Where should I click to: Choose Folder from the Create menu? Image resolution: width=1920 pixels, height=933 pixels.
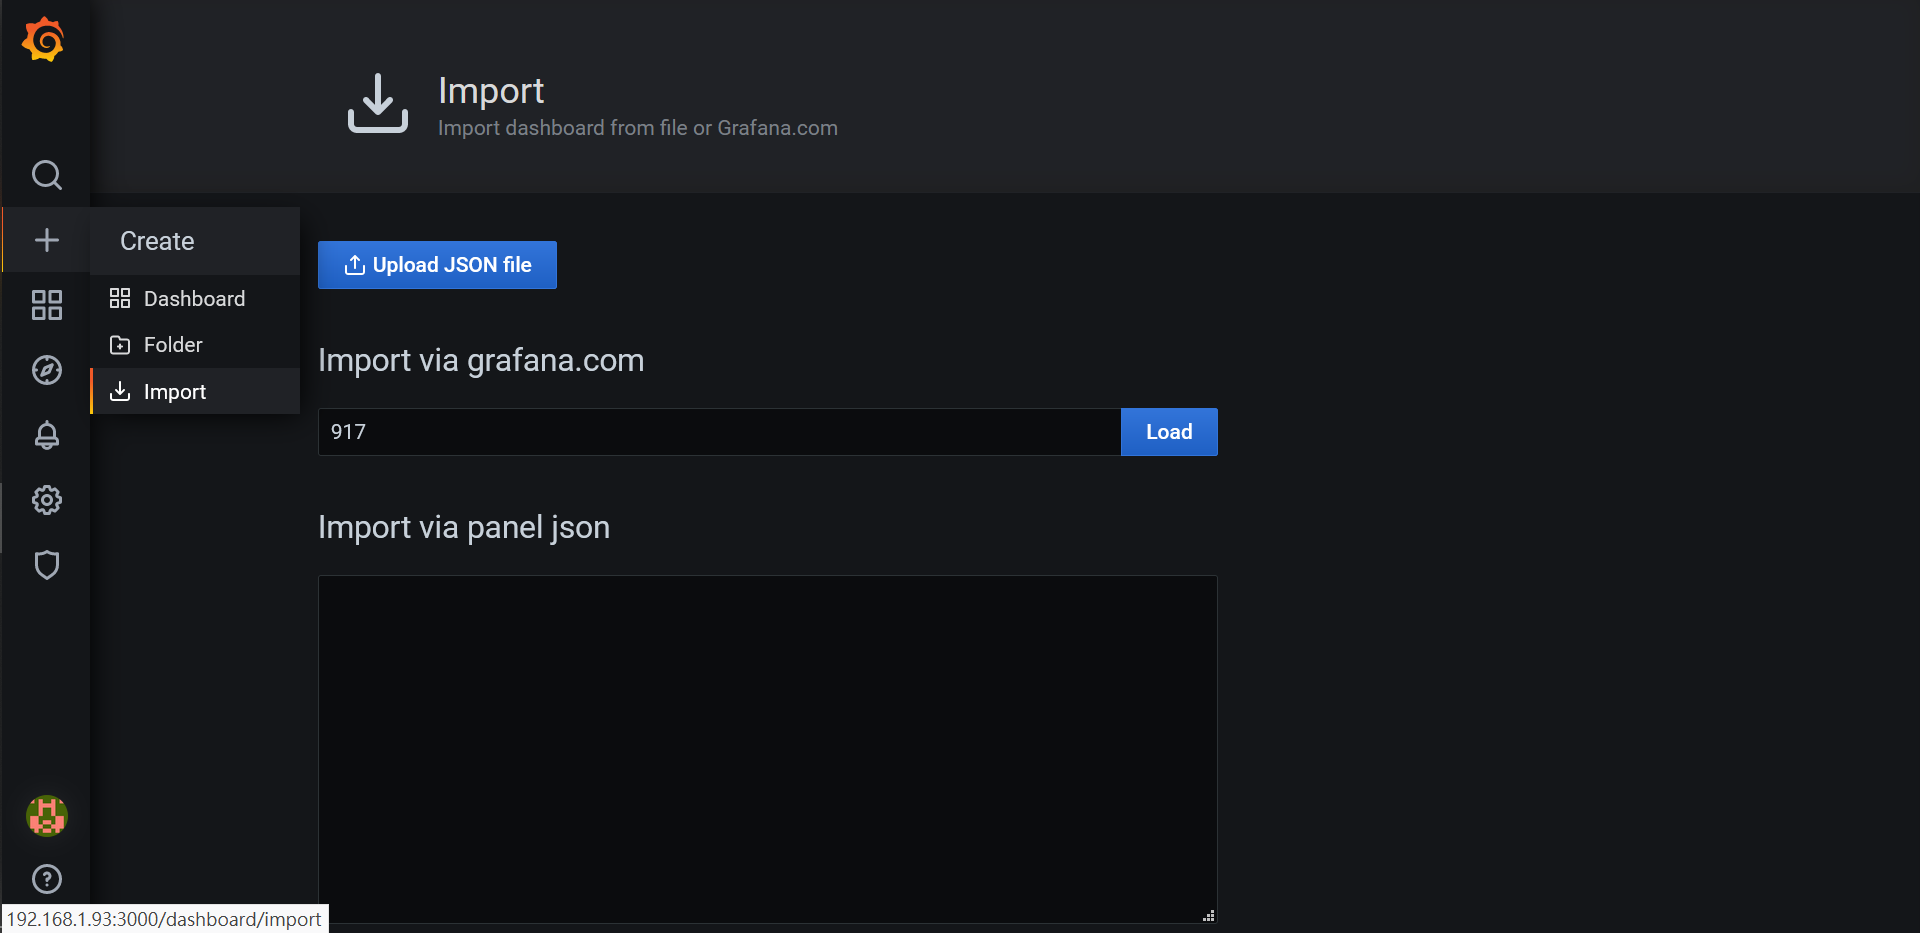tap(195, 345)
